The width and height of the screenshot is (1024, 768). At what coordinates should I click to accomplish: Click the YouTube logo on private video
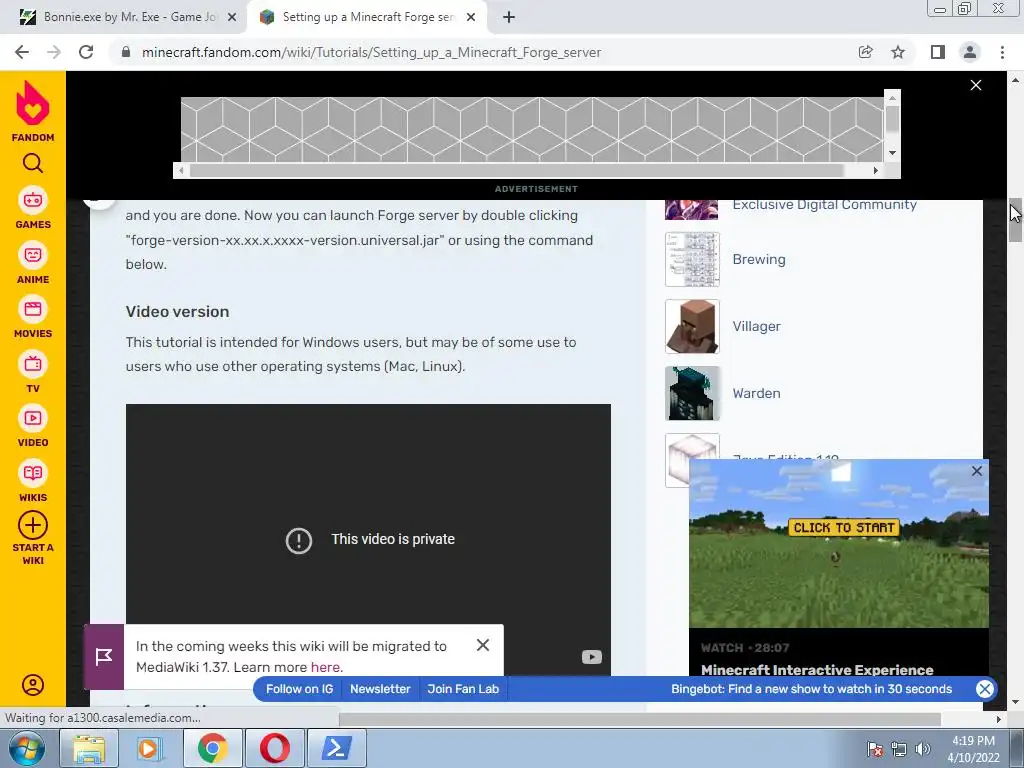(592, 657)
